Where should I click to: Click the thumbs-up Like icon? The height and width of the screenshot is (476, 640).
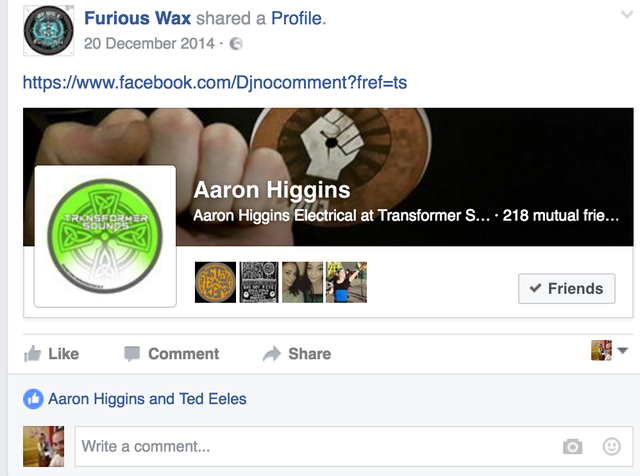coord(32,354)
